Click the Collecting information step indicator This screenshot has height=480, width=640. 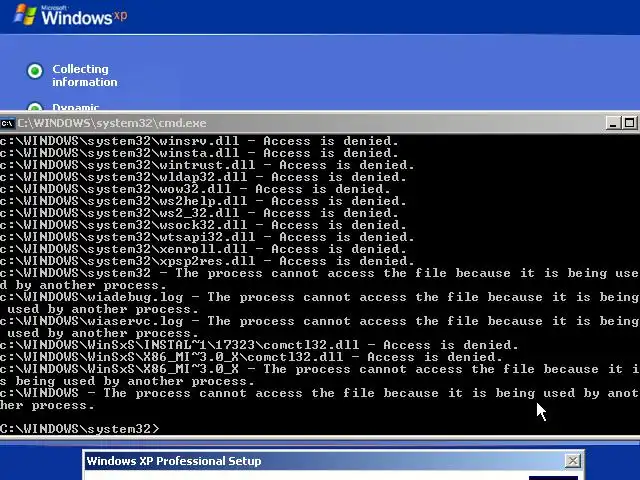click(35, 71)
